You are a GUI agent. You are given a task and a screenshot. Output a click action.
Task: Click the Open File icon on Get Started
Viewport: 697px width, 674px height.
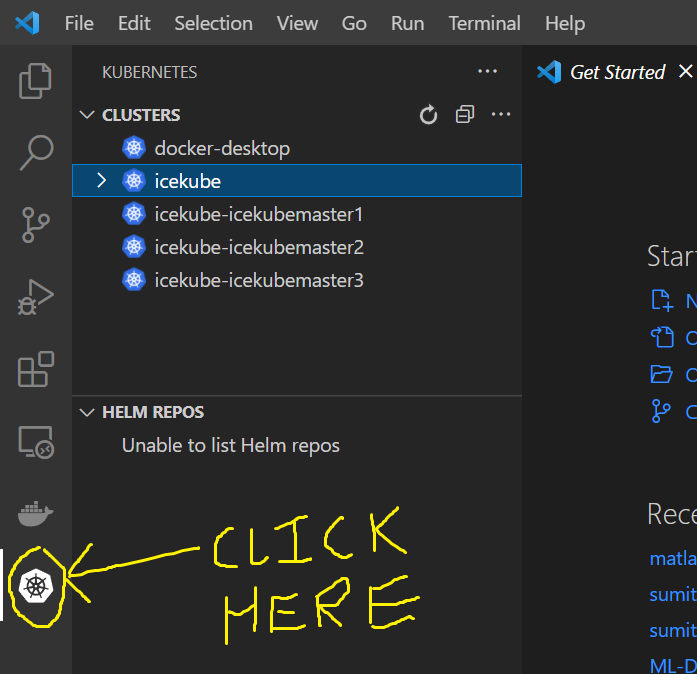tap(662, 337)
